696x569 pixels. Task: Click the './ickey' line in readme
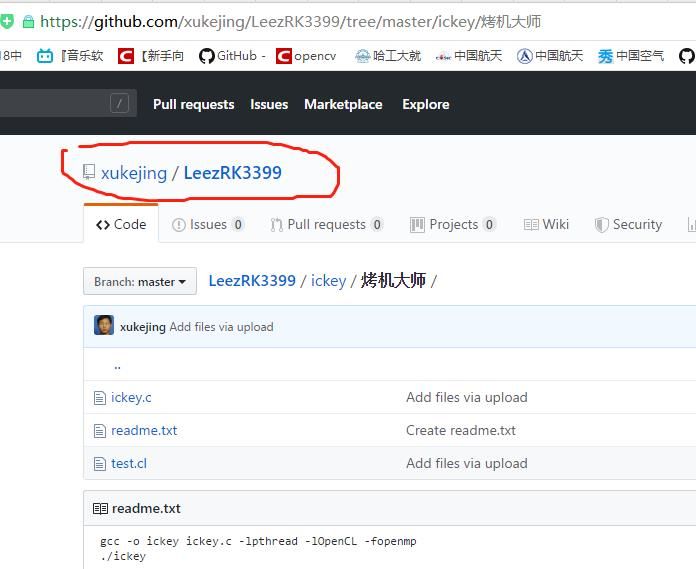coord(123,557)
